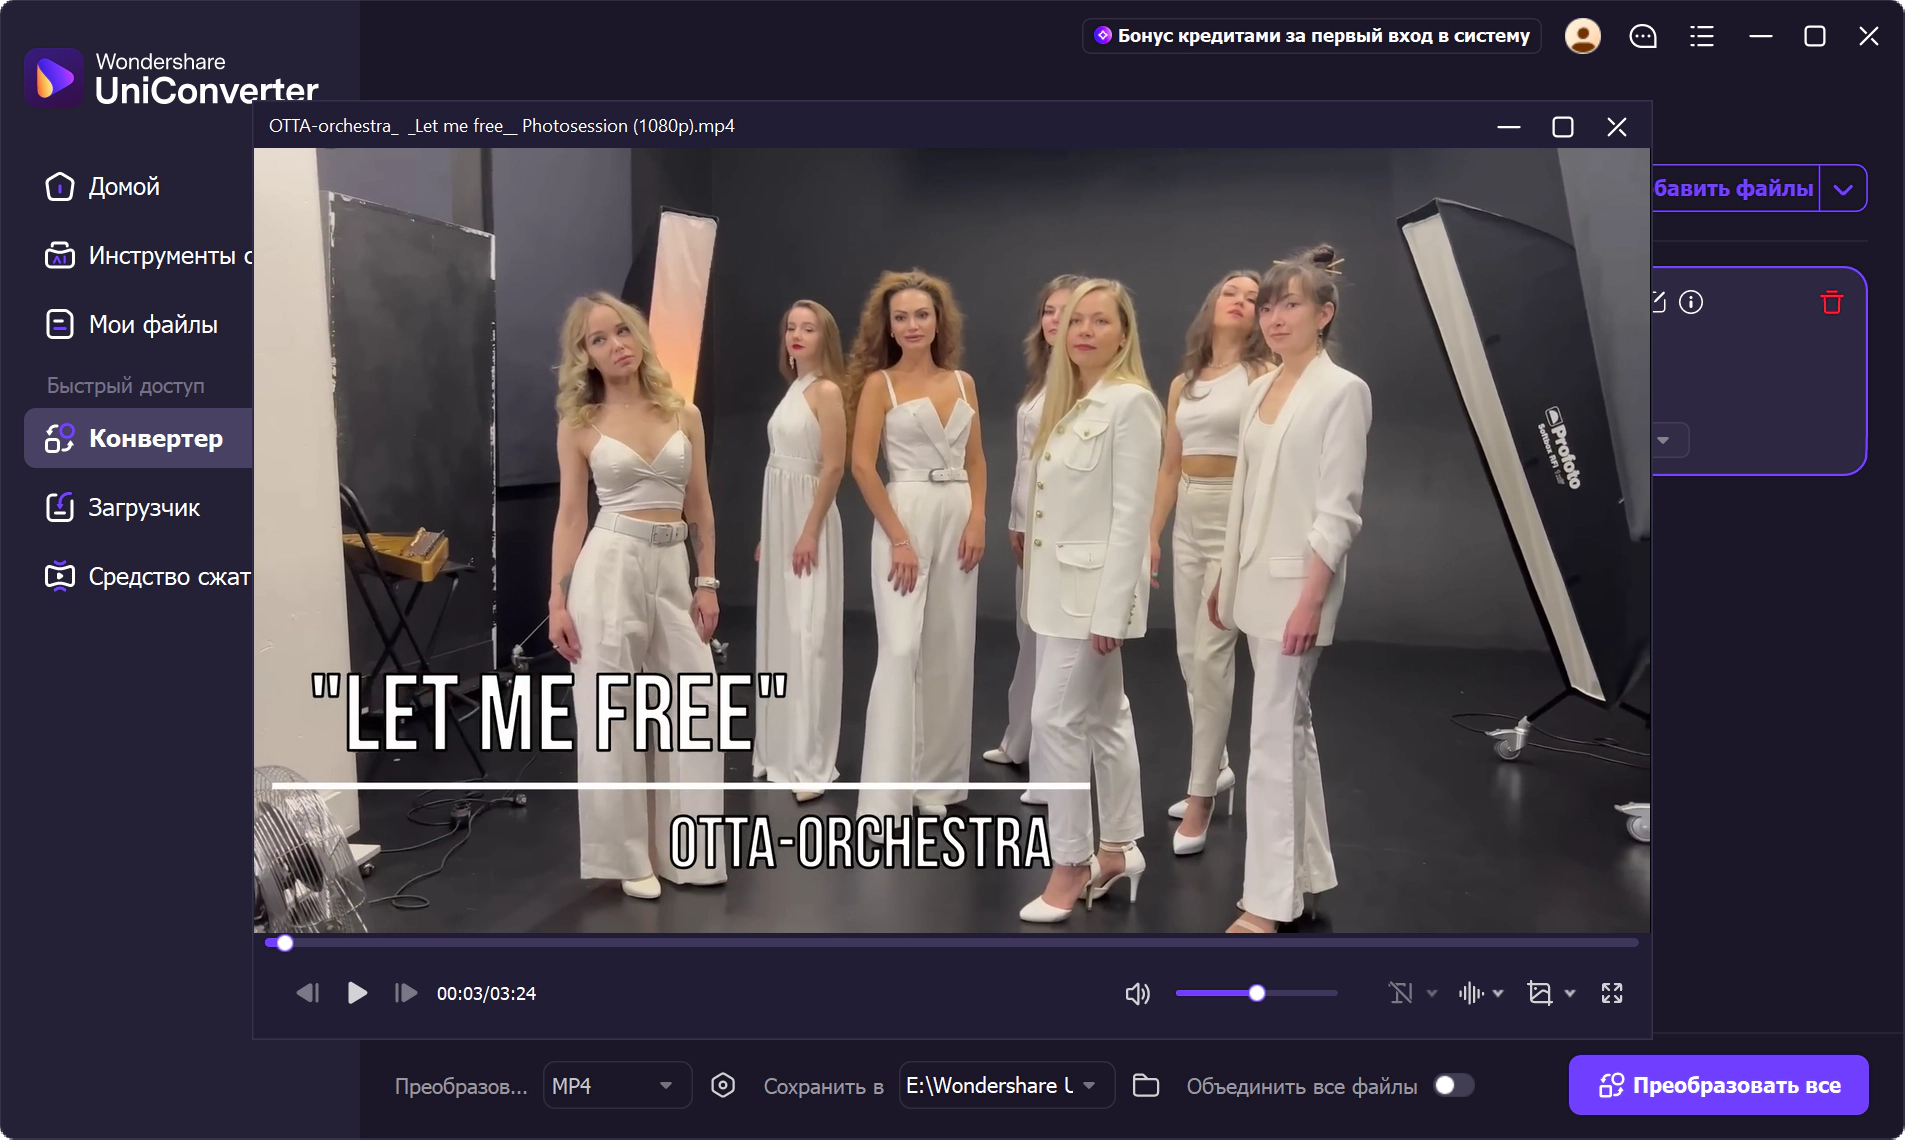Click the audio track waveform icon
1905x1140 pixels.
(x=1471, y=993)
